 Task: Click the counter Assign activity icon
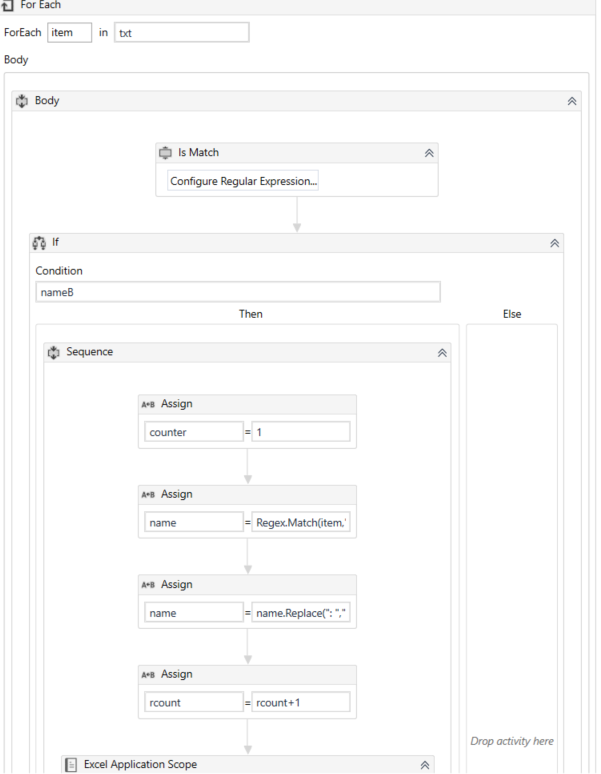(148, 404)
